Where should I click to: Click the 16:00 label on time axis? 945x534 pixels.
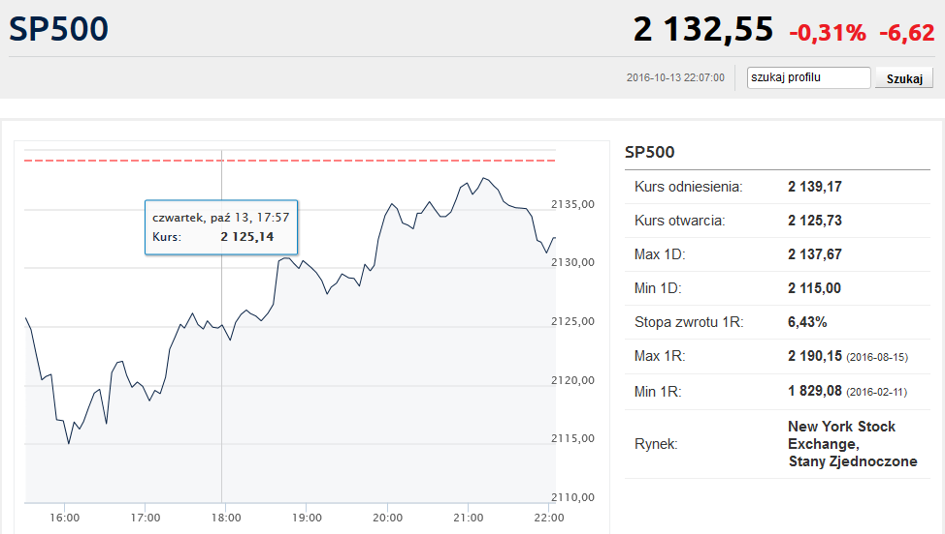point(65,517)
